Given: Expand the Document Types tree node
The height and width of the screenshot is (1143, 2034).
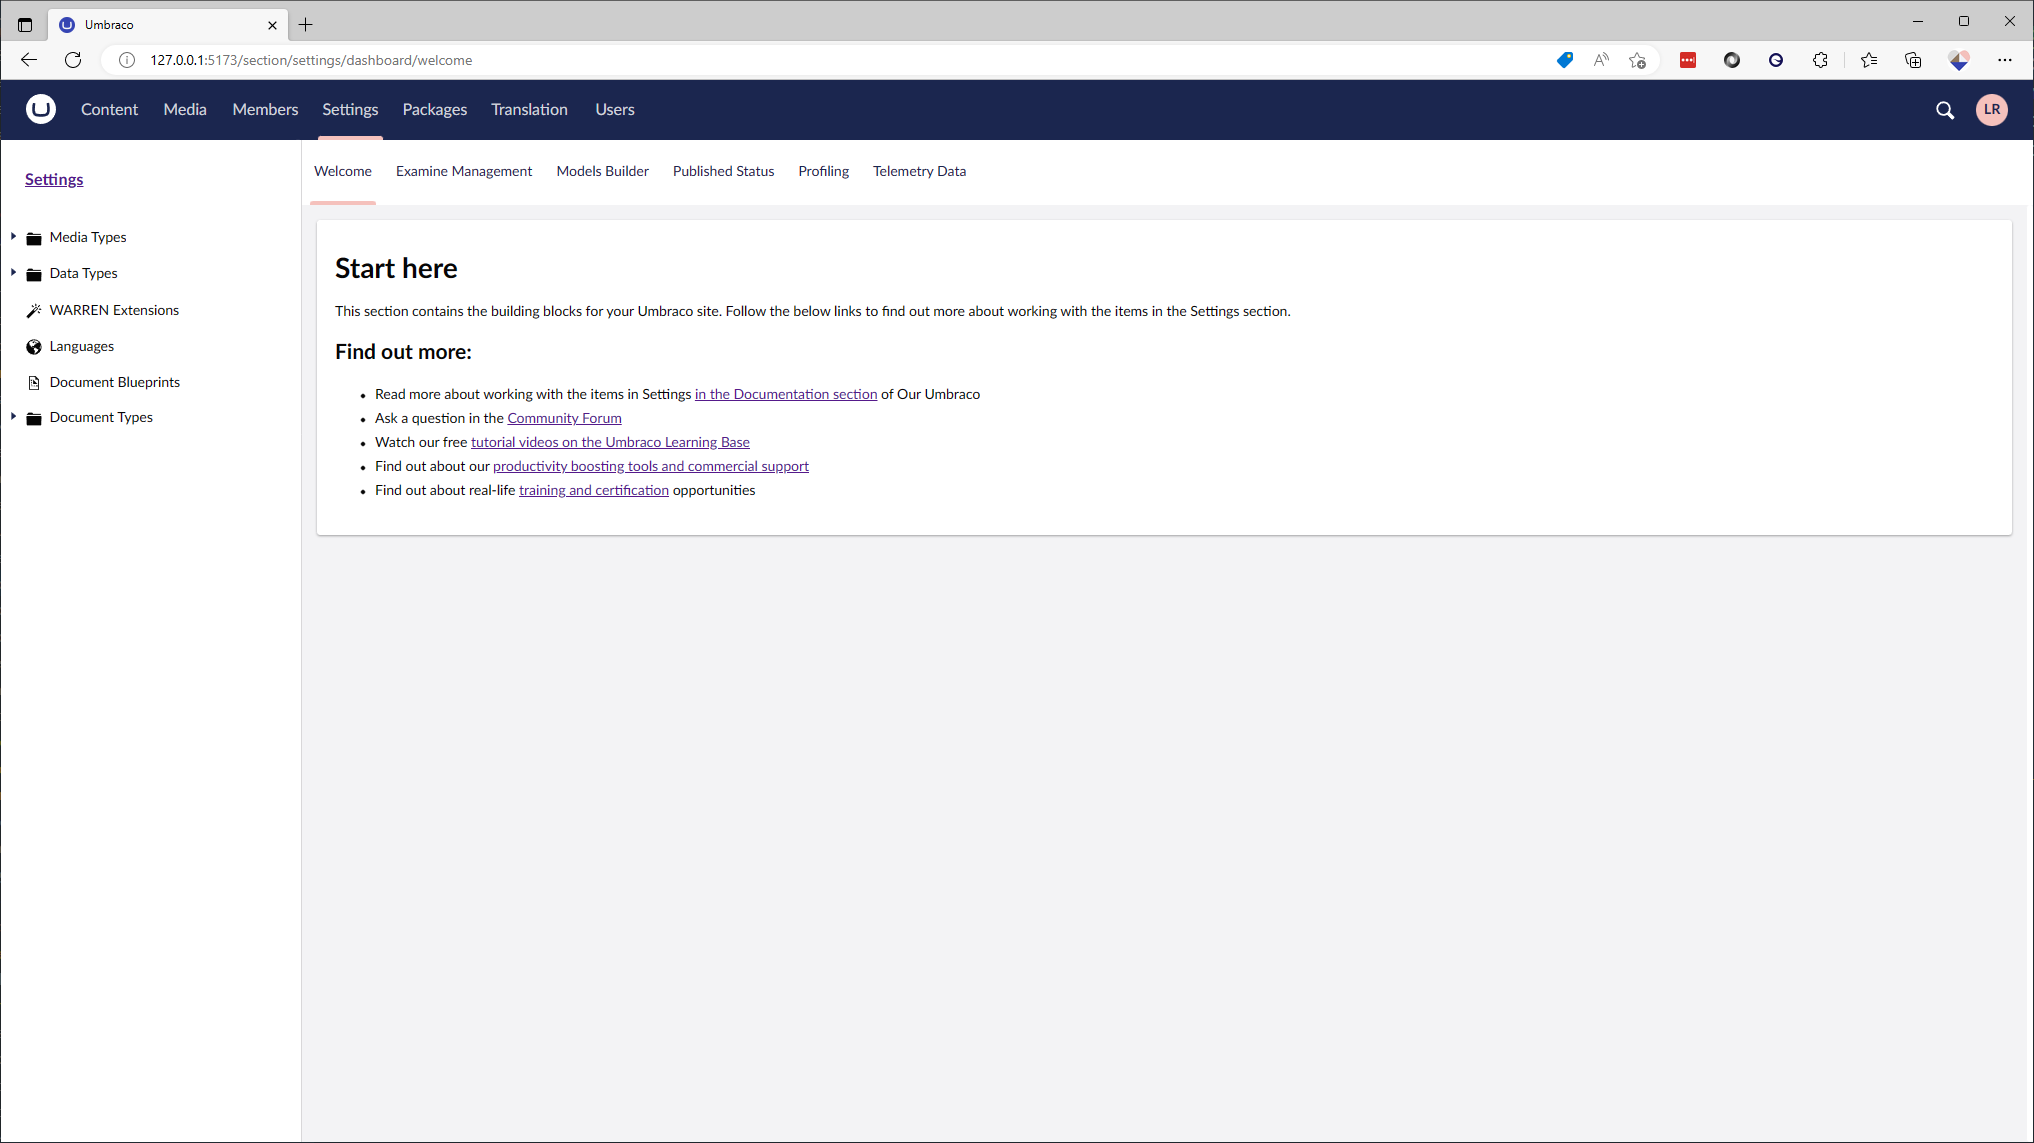Looking at the screenshot, I should click(13, 417).
